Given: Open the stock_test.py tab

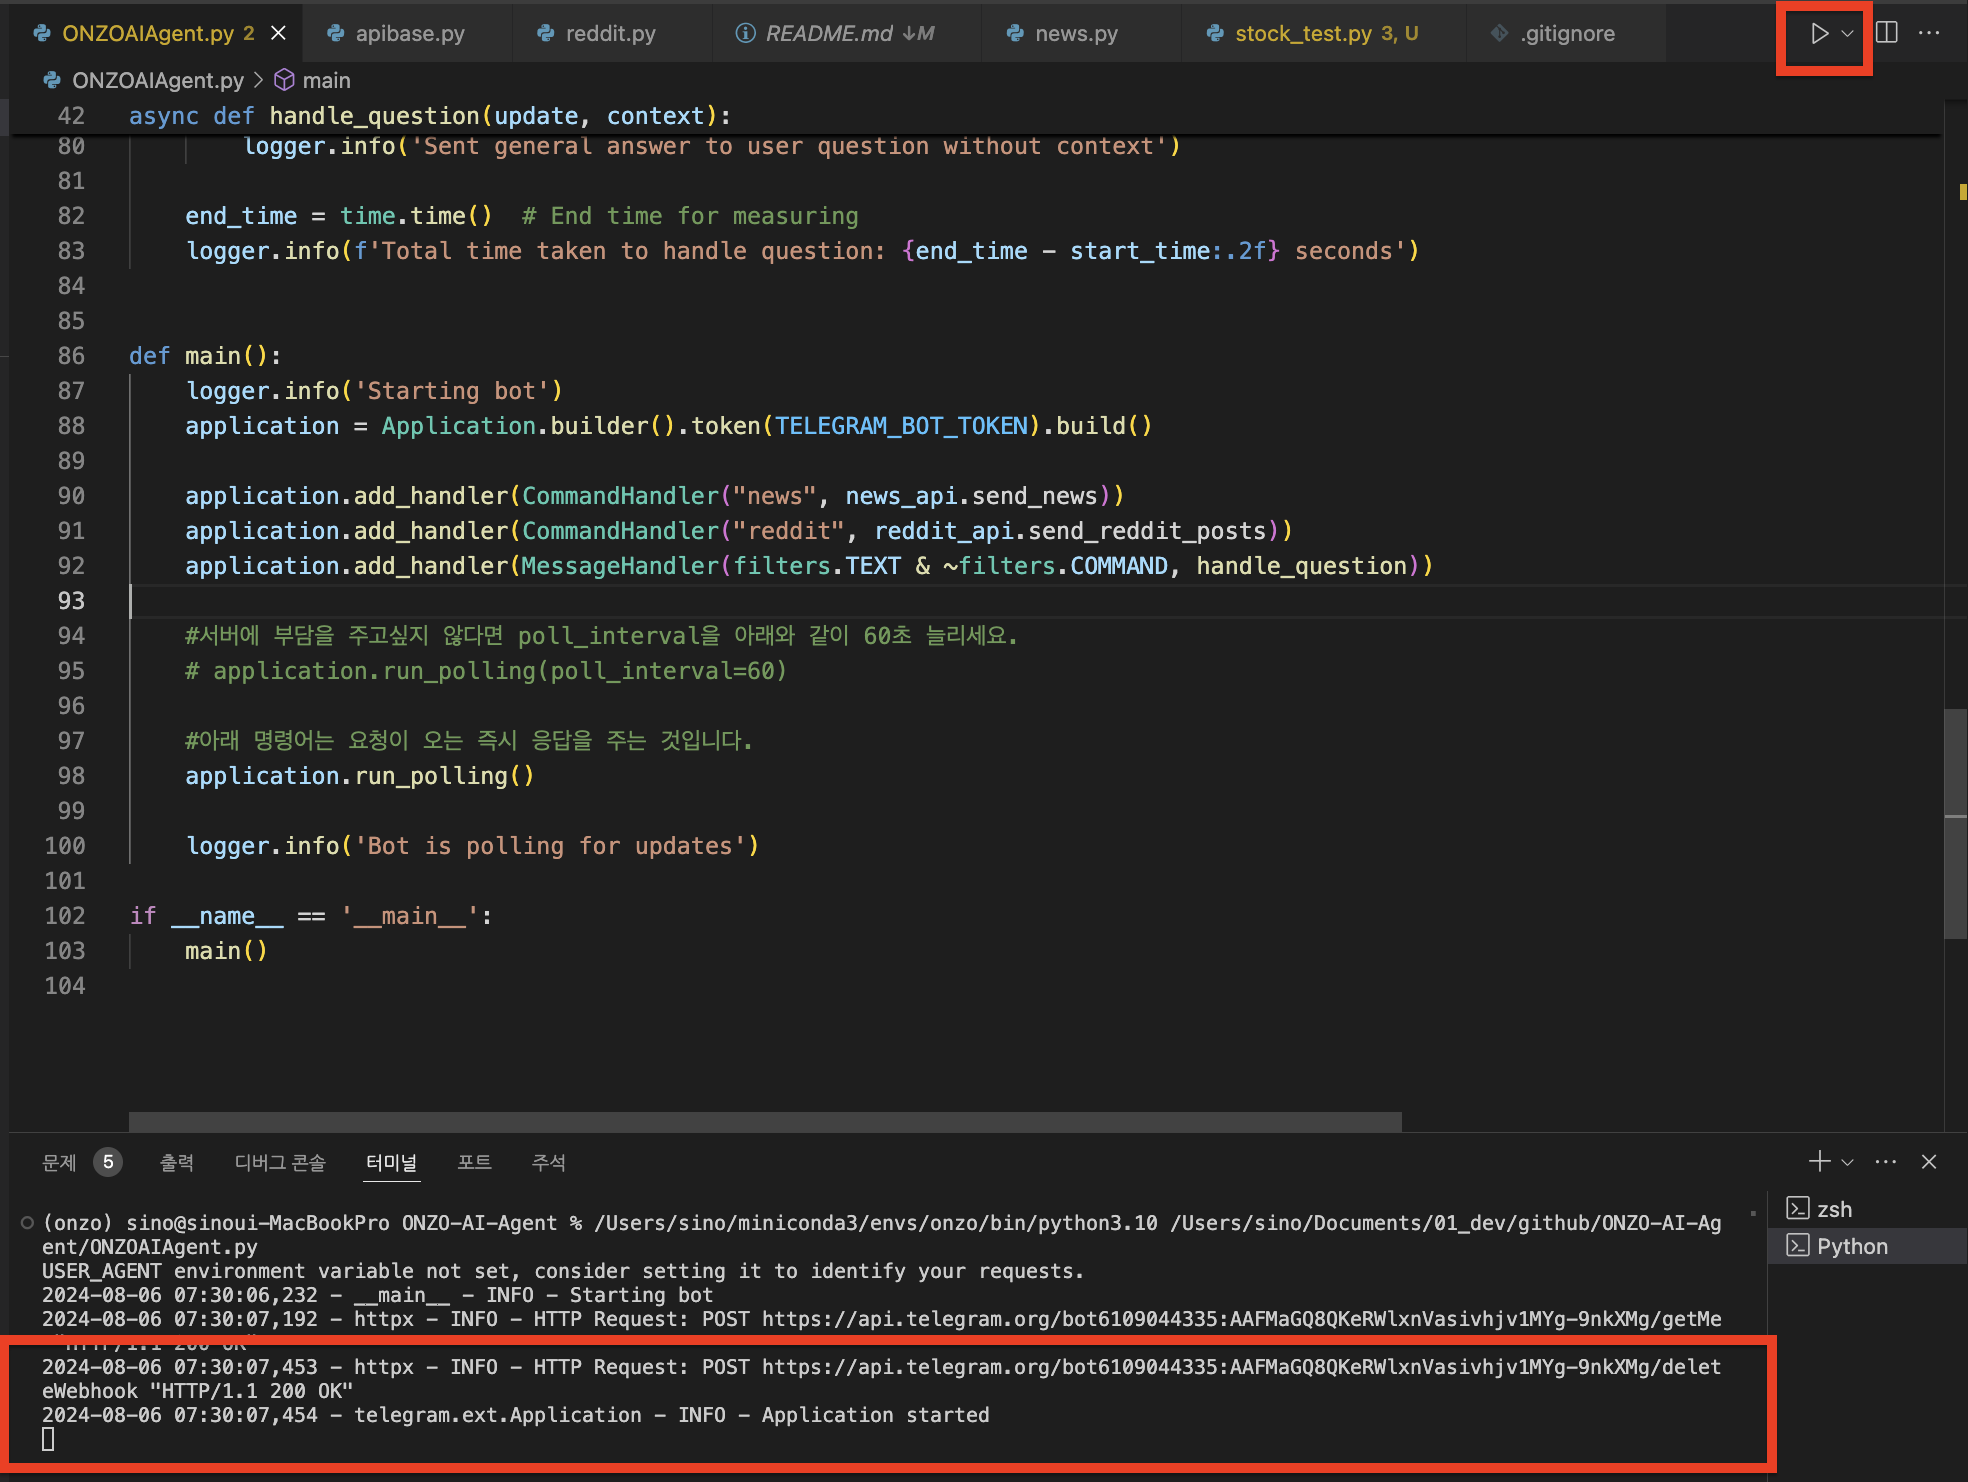Looking at the screenshot, I should click(x=1302, y=33).
